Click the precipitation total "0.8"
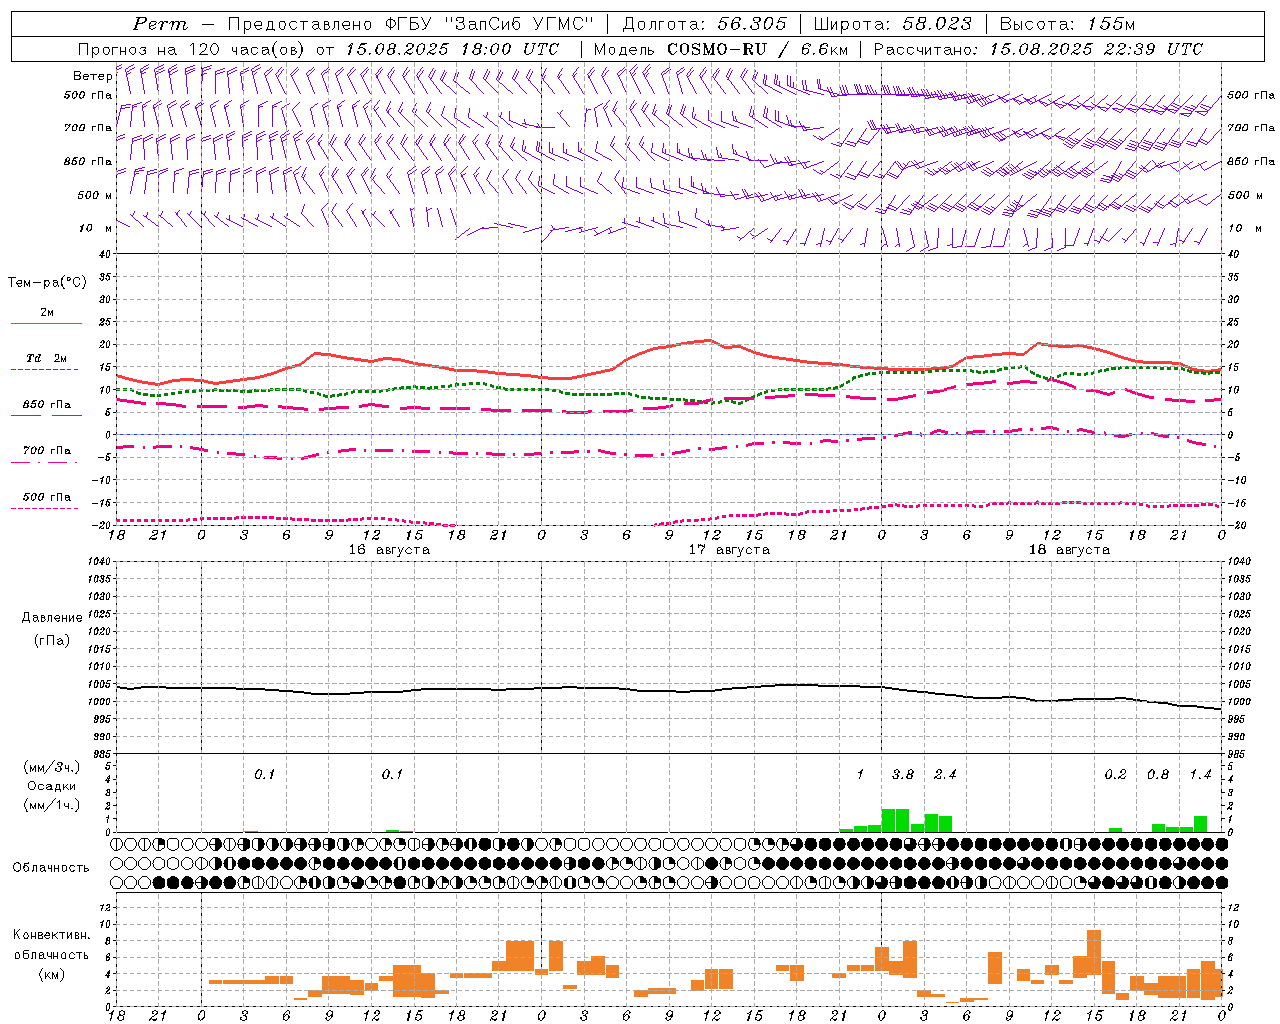 point(1158,775)
